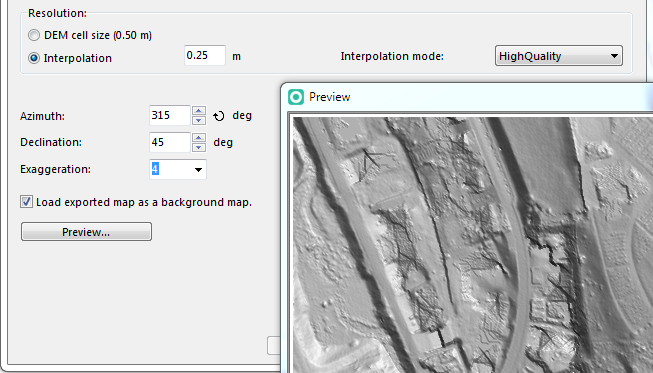Increase Declination with the up arrow
Screen dimensions: 653x373
pos(199,137)
